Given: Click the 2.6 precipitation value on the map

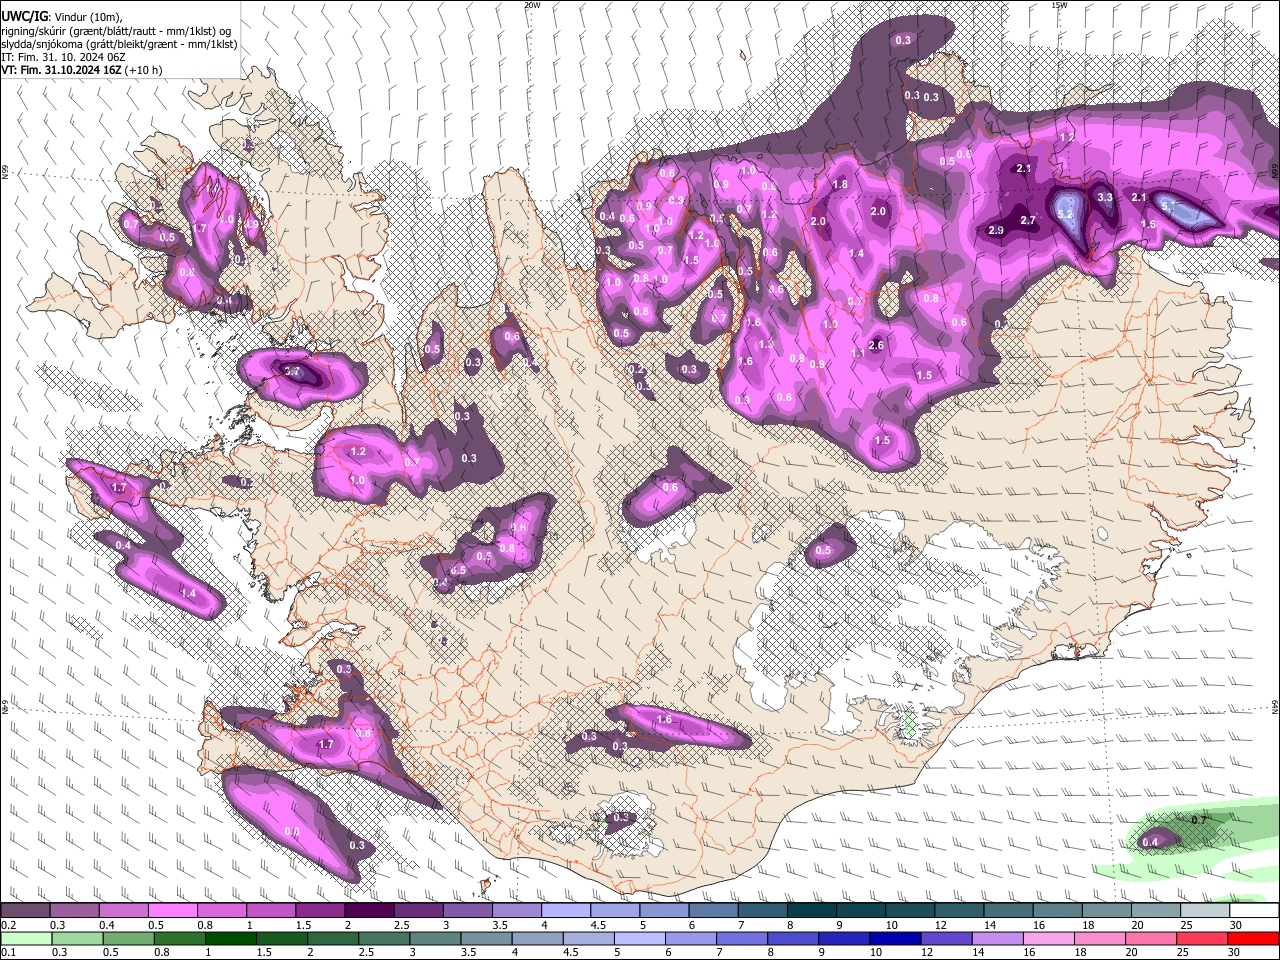Looking at the screenshot, I should [x=877, y=346].
